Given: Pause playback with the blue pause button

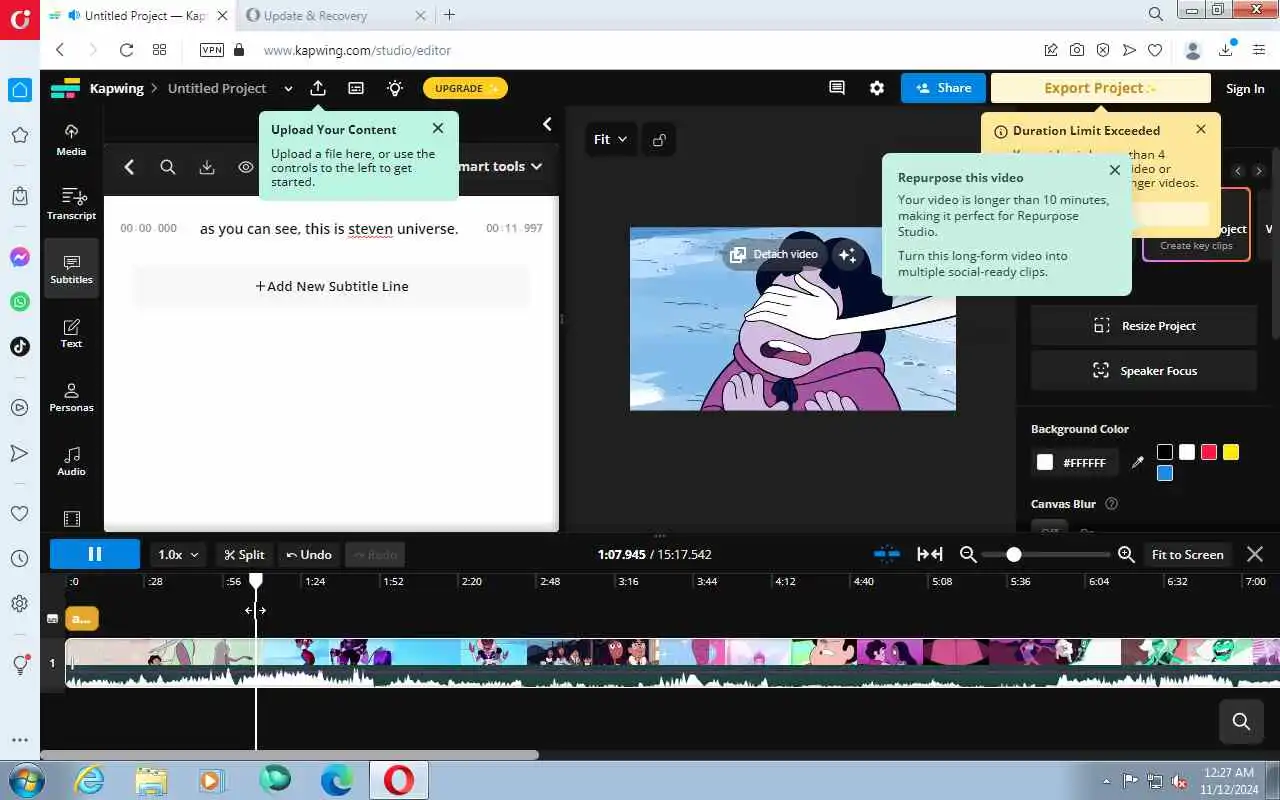Looking at the screenshot, I should pos(95,554).
